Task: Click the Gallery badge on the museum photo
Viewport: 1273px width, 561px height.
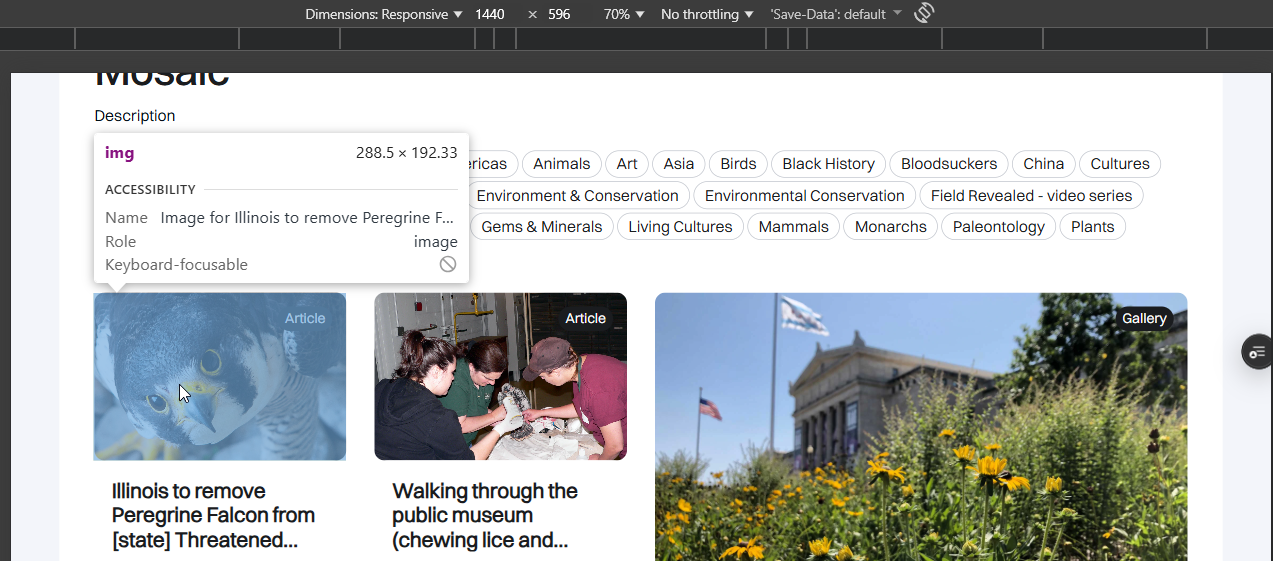Action: (x=1144, y=318)
